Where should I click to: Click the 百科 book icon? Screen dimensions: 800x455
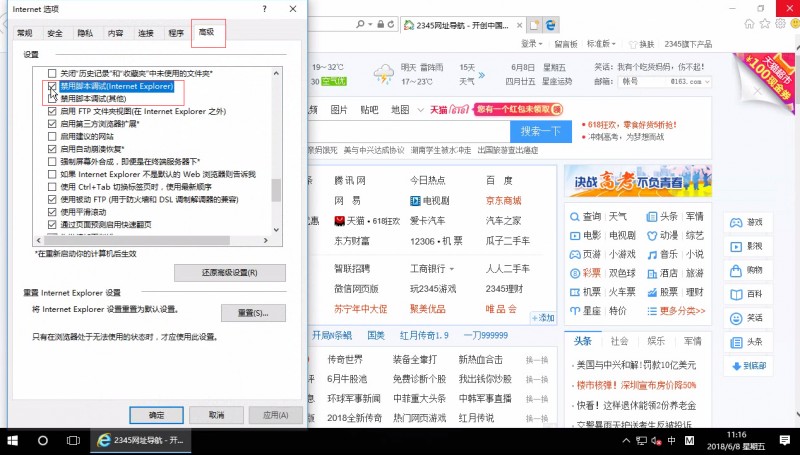[736, 294]
